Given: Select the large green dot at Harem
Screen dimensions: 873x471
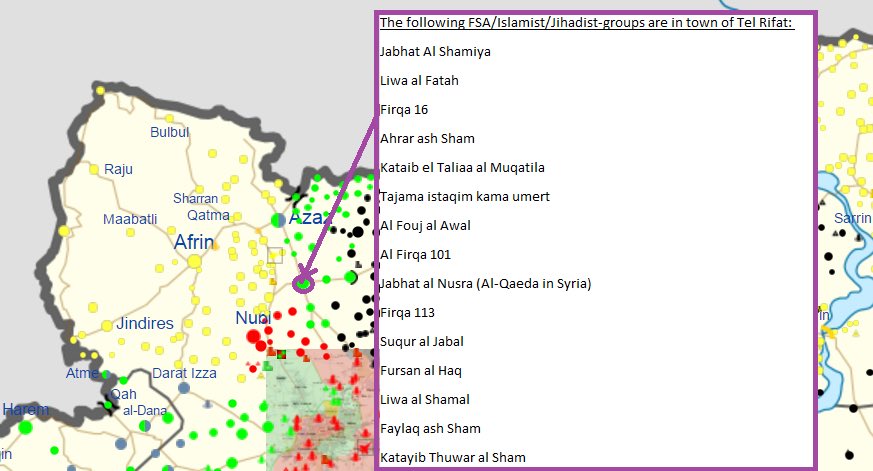Looking at the screenshot, I should point(25,428).
